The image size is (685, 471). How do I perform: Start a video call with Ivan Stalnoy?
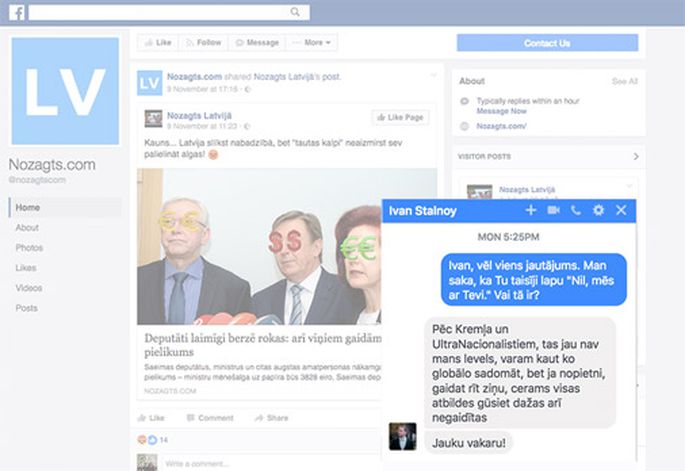(554, 210)
